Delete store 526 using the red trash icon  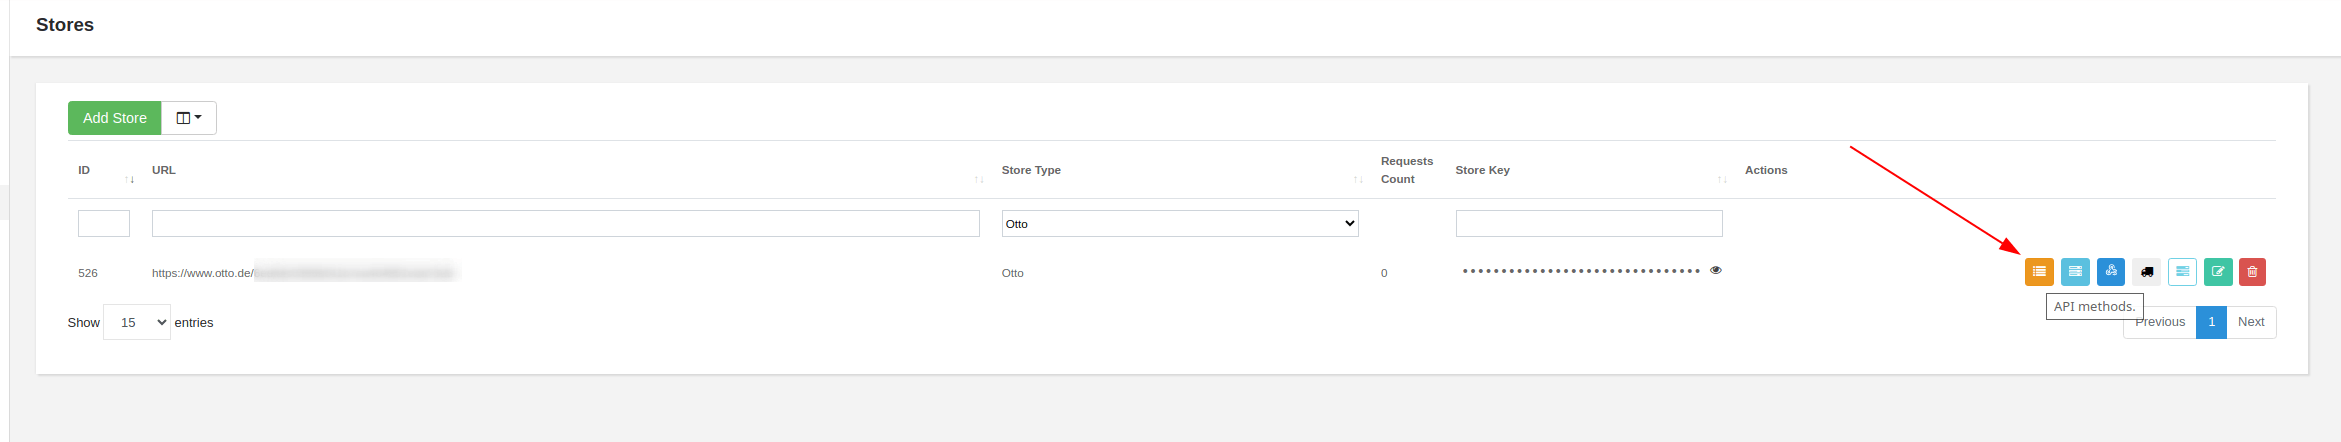point(2252,272)
